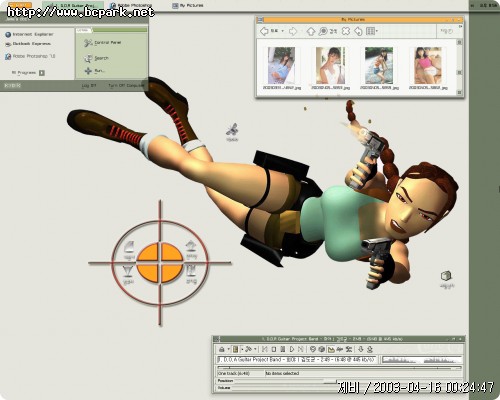Open Internet Explorer from the Start menu

29,34
